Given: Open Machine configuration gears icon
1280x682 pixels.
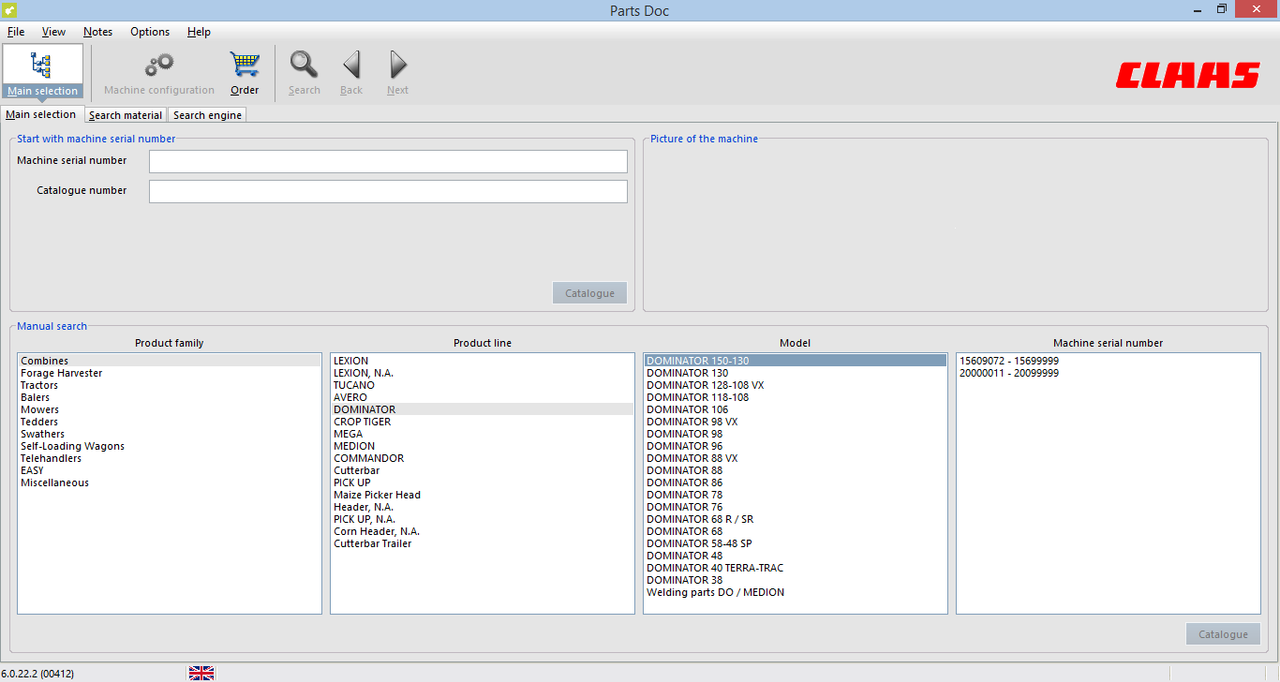Looking at the screenshot, I should point(159,66).
